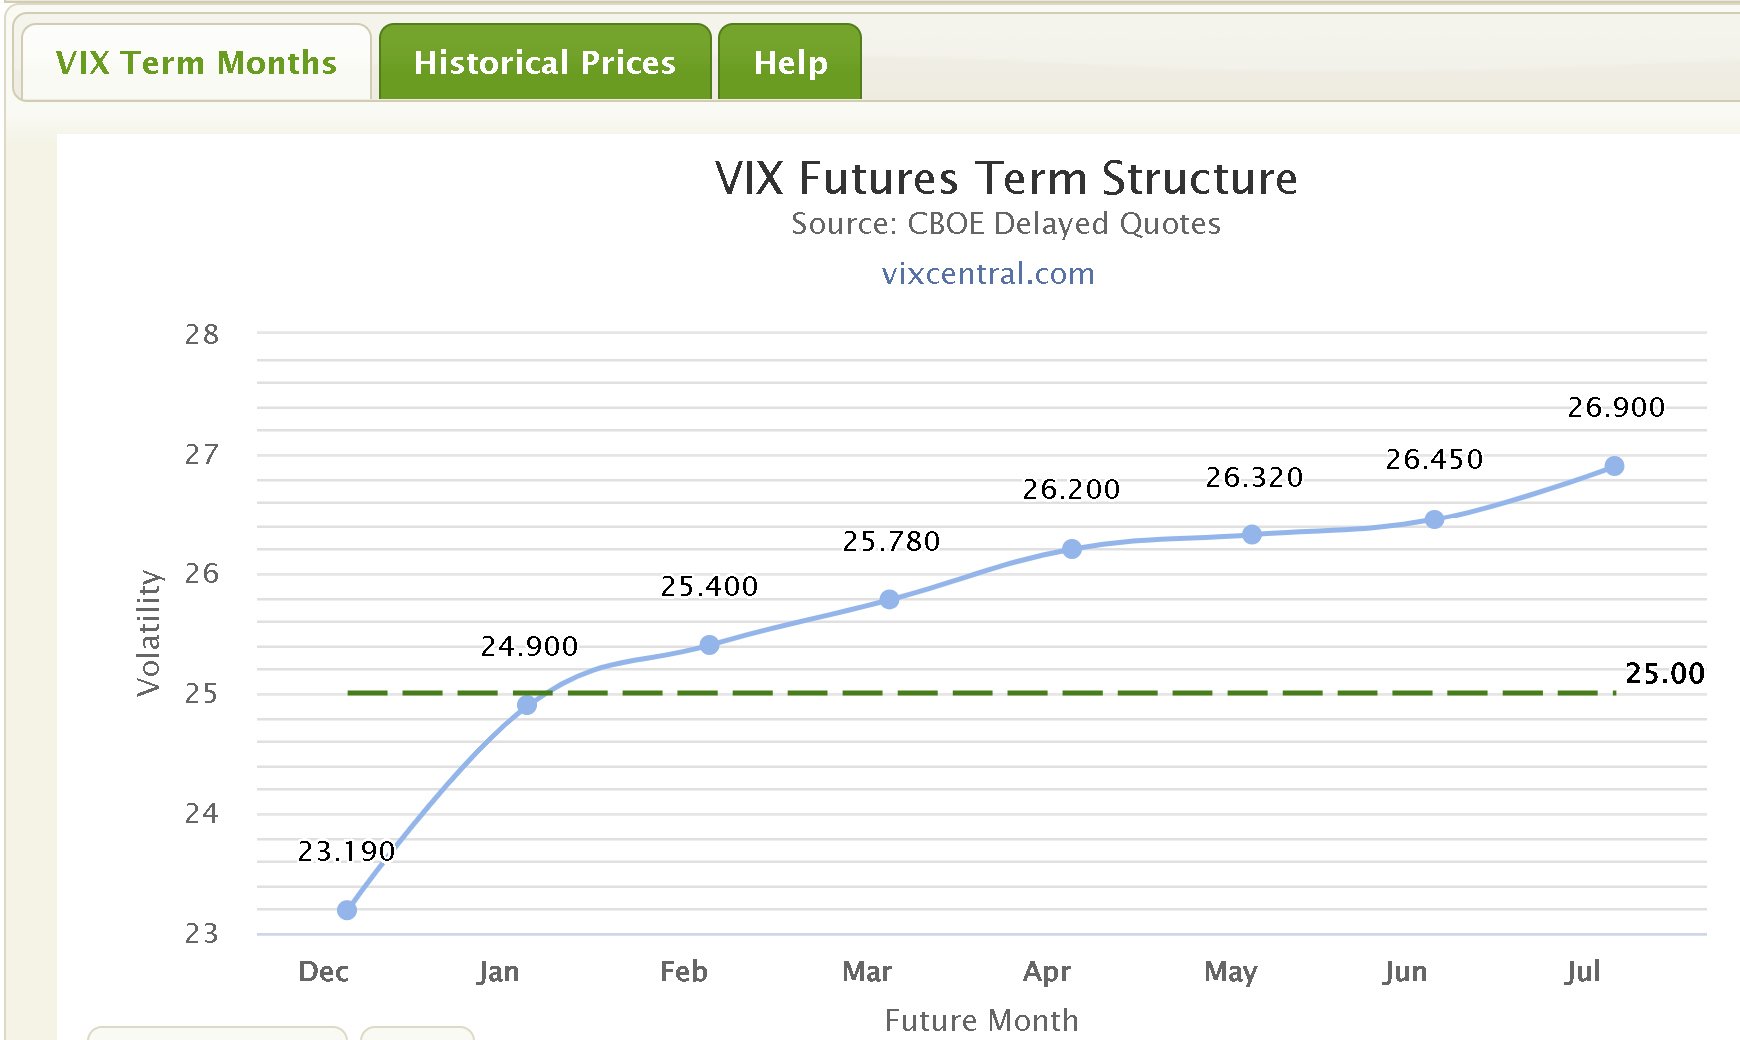This screenshot has height=1040, width=1740.
Task: Select the Jan data point on curve
Action: point(527,705)
